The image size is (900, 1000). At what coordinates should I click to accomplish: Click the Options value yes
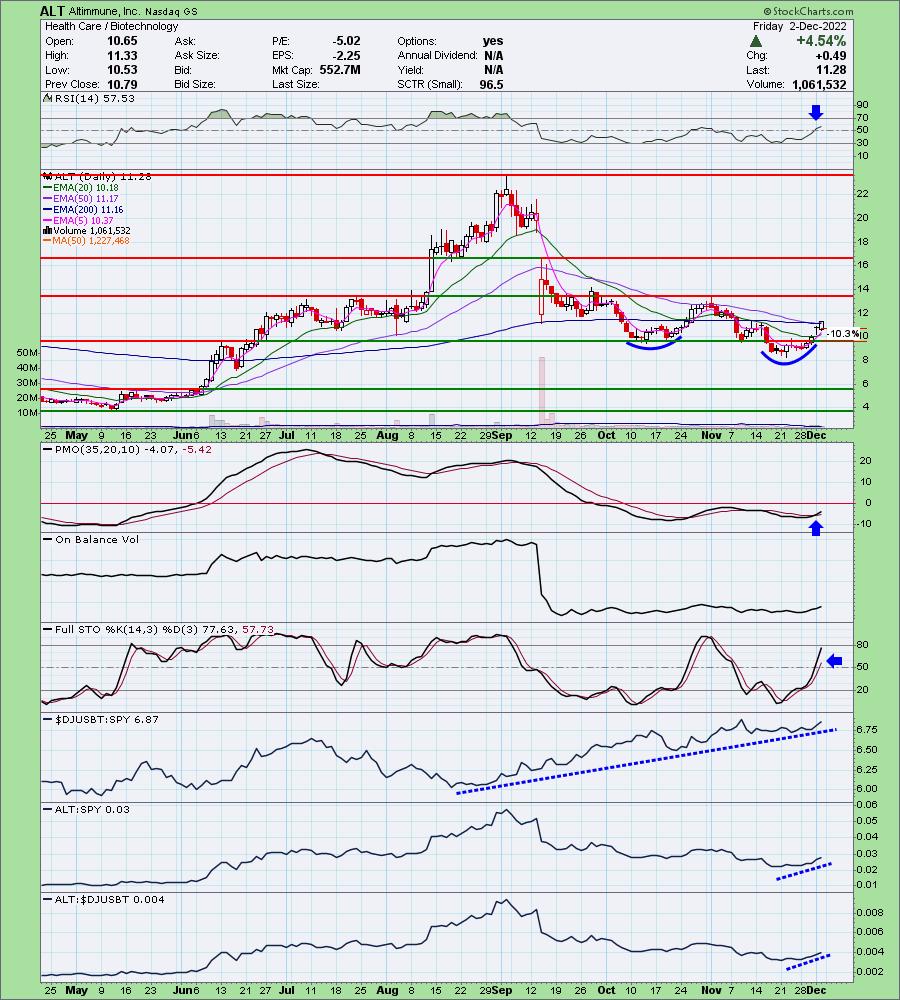pyautogui.click(x=492, y=41)
